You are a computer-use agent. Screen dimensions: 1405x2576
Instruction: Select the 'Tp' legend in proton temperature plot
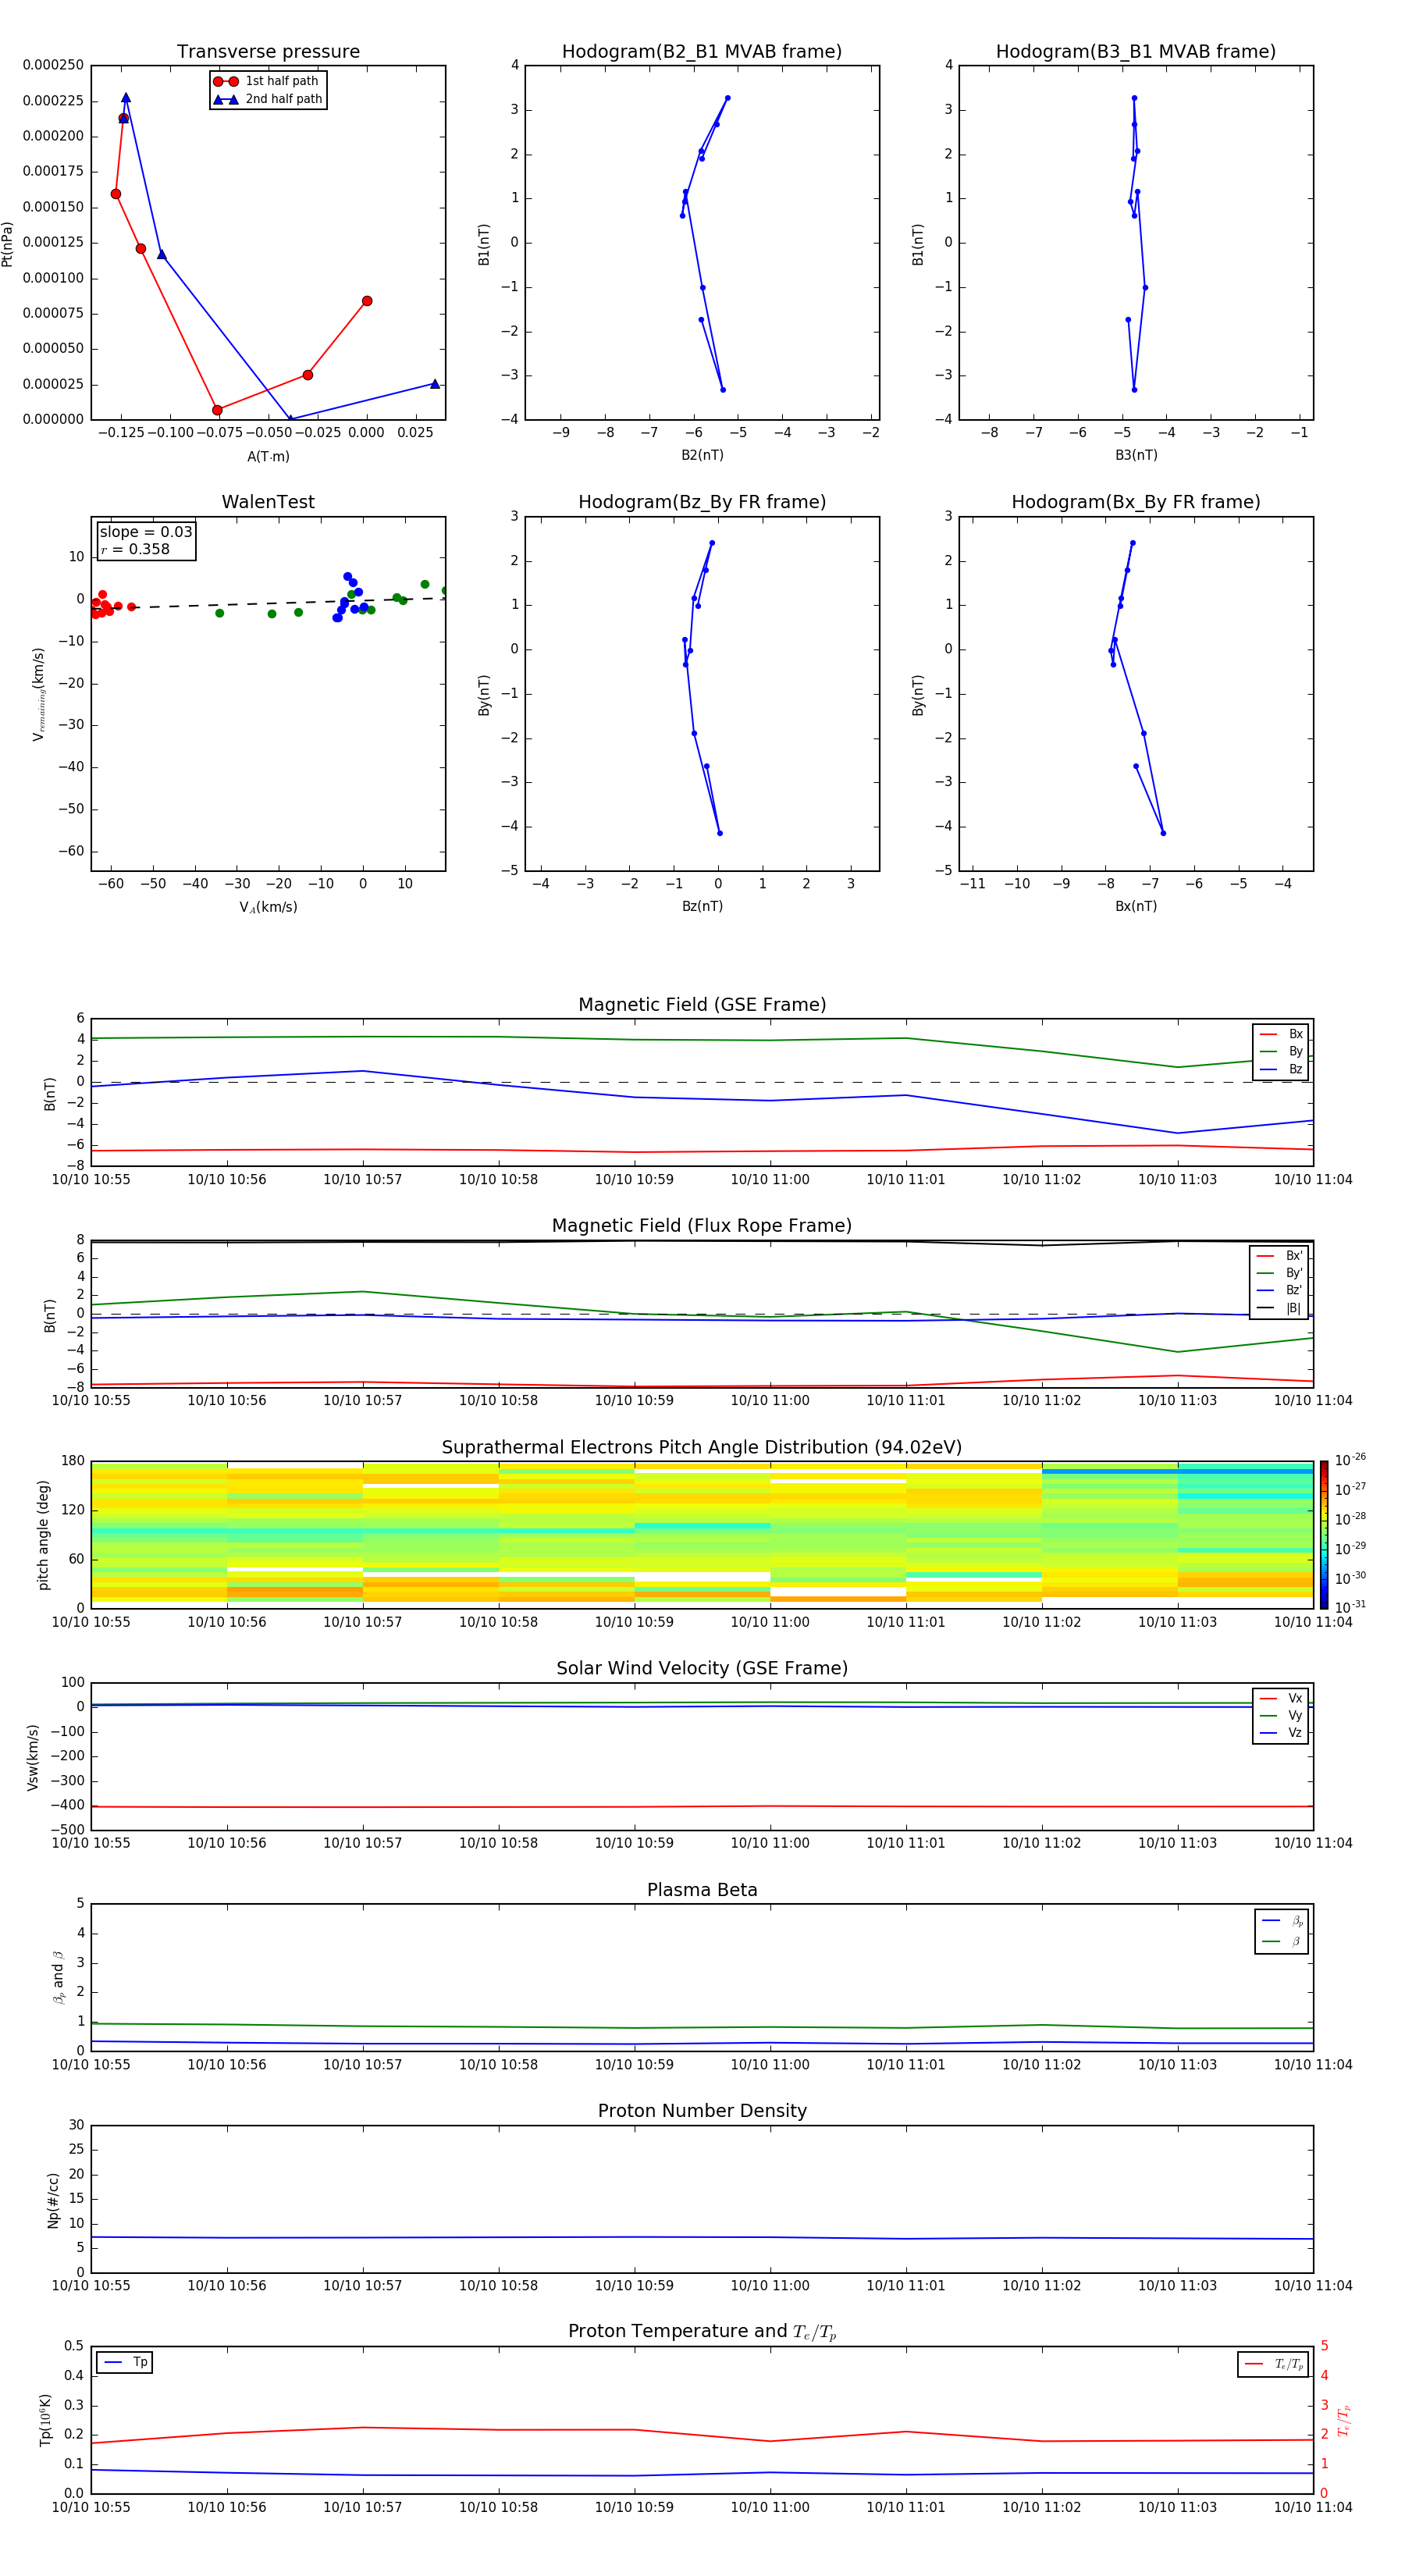click(x=125, y=2363)
